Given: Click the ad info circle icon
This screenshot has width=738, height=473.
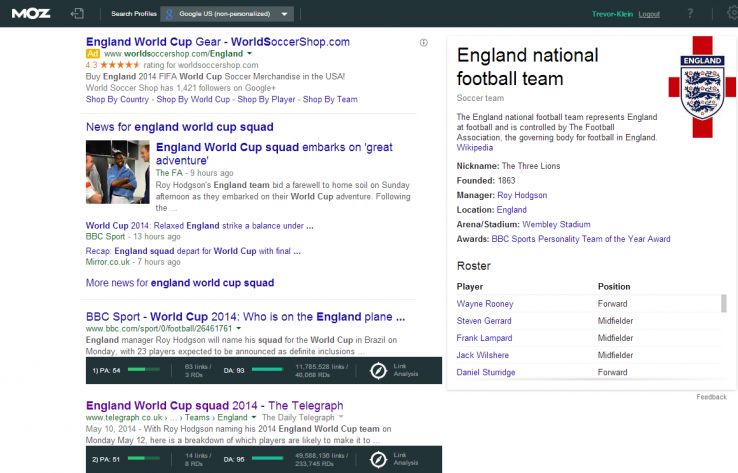Looking at the screenshot, I should pyautogui.click(x=424, y=42).
